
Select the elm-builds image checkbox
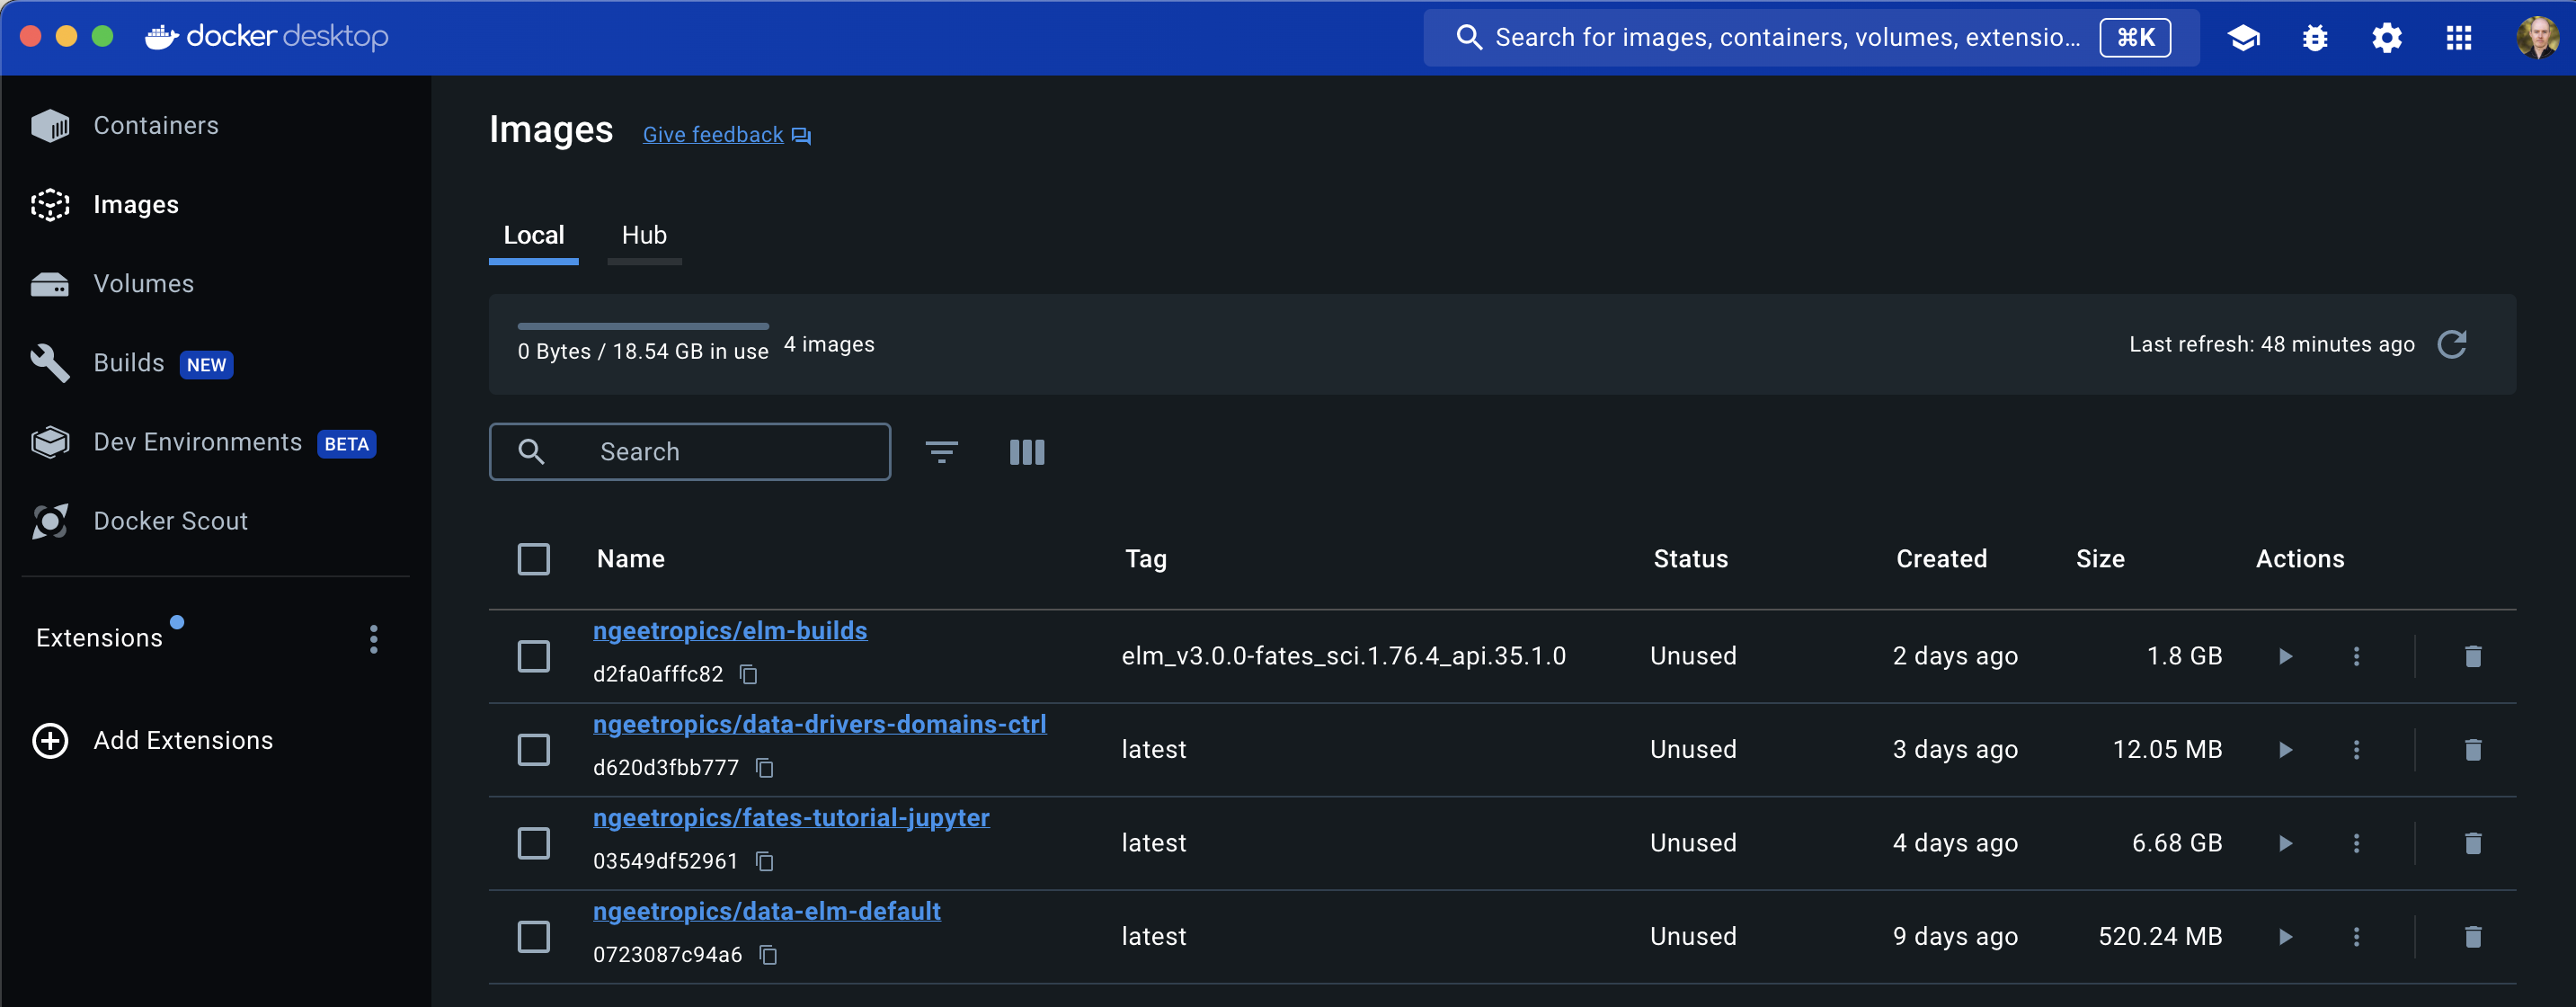[x=534, y=657]
